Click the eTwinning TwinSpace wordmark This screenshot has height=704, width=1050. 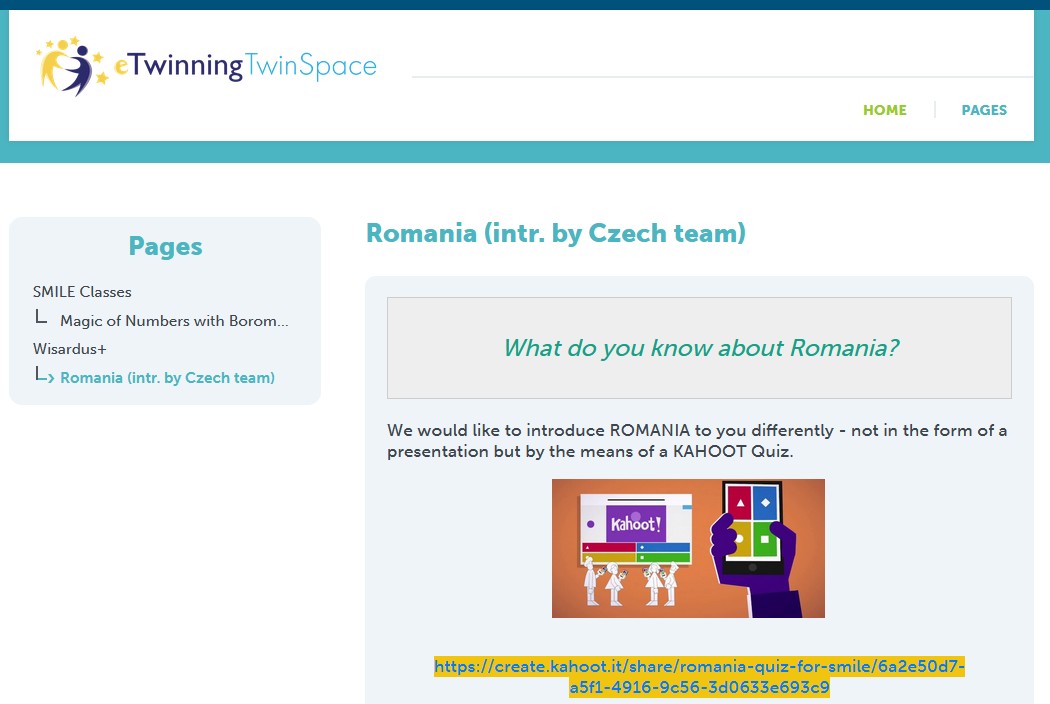pyautogui.click(x=246, y=67)
